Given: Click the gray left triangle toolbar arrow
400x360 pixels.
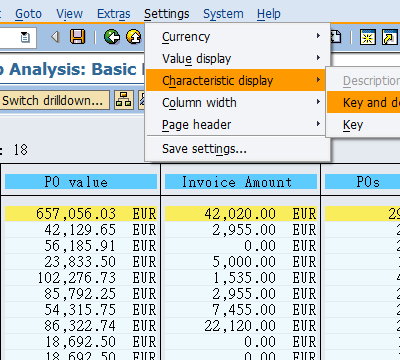Looking at the screenshot, I should 55,37.
